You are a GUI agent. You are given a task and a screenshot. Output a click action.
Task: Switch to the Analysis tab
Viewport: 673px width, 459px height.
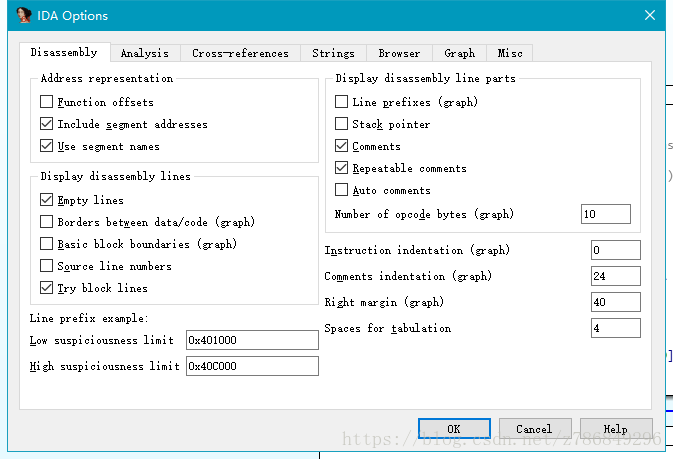point(145,54)
